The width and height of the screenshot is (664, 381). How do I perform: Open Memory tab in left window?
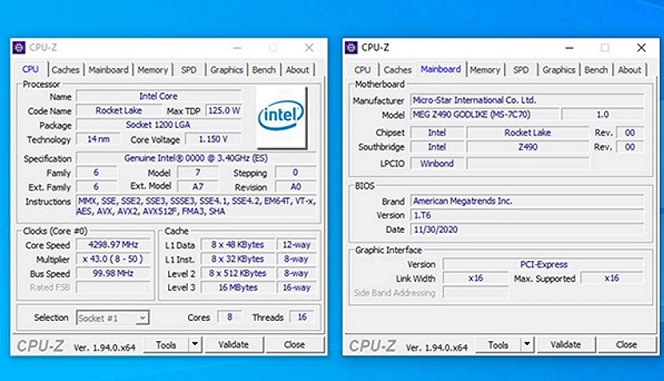click(x=153, y=70)
